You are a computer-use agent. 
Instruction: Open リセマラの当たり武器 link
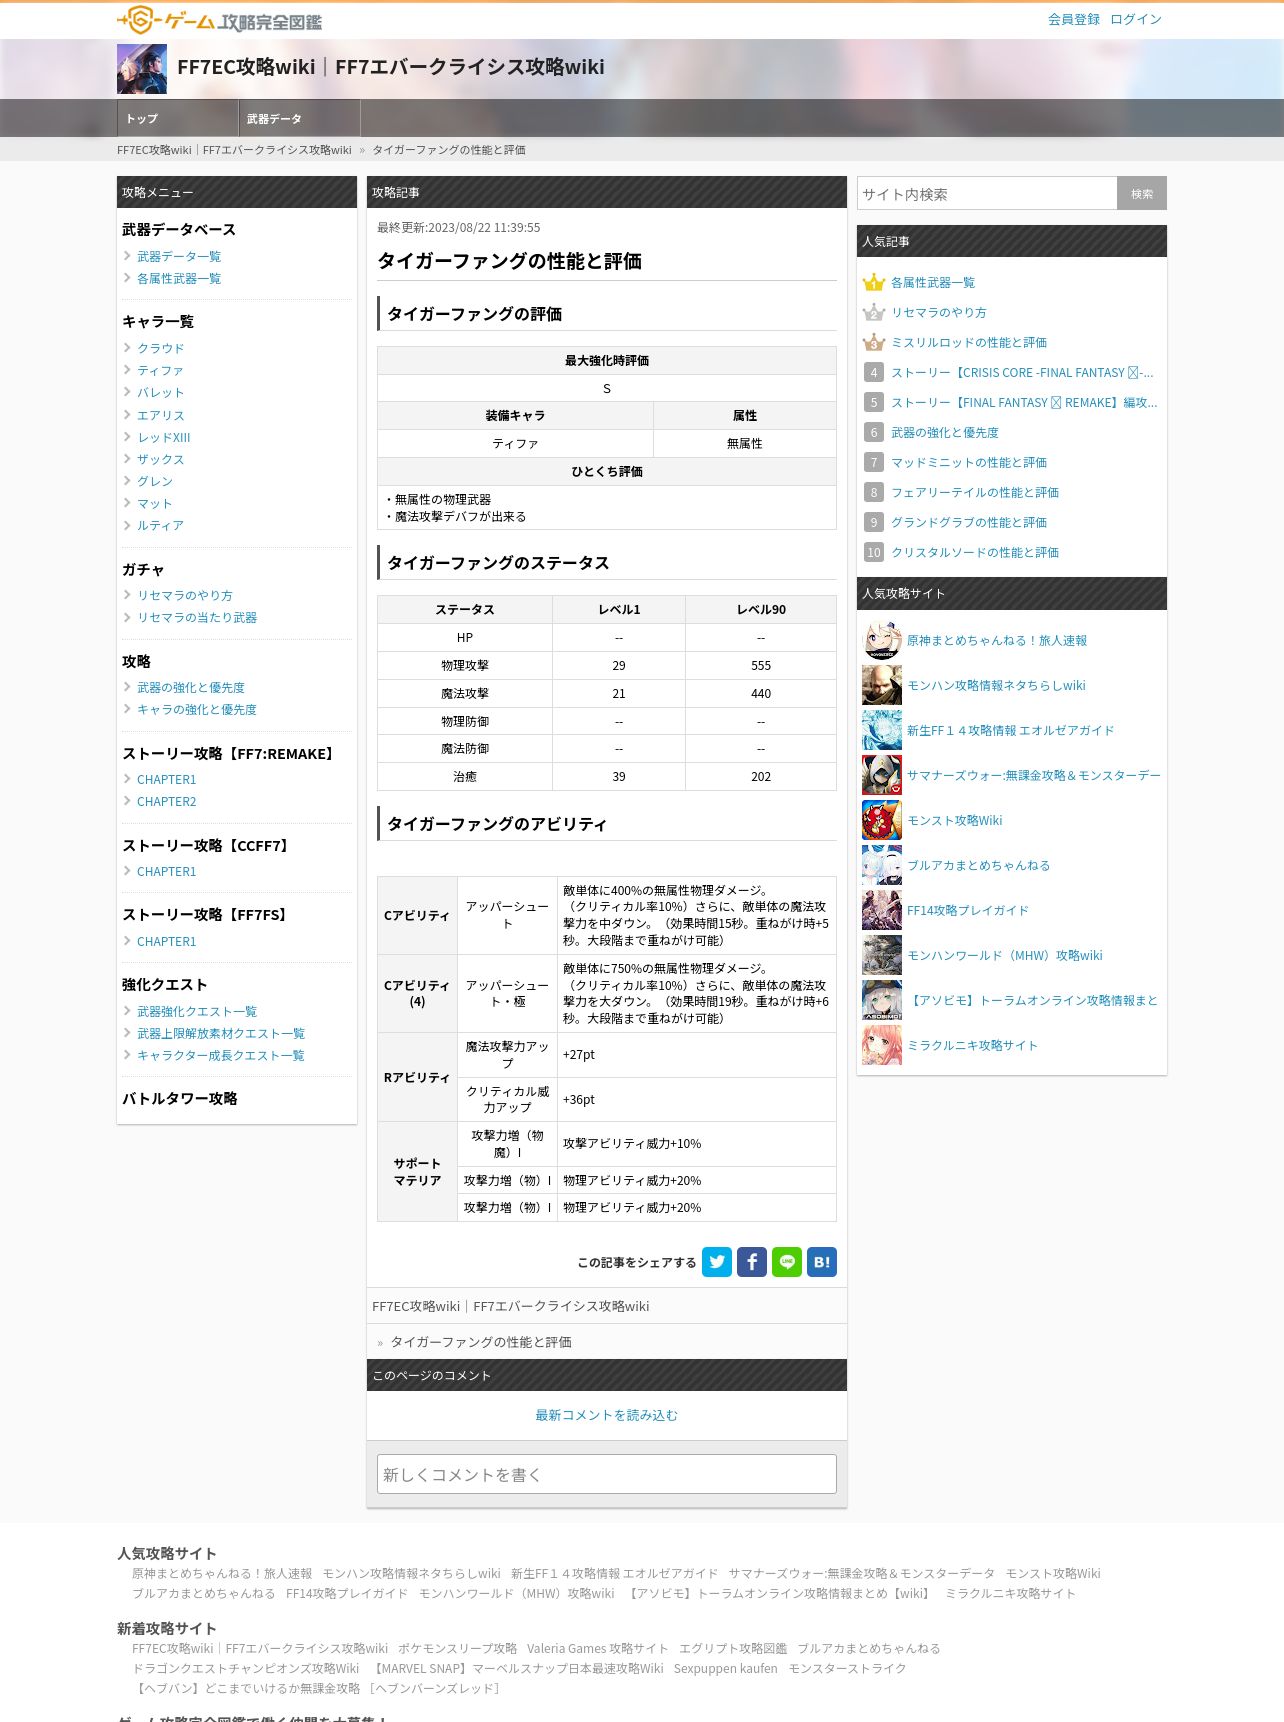click(x=197, y=617)
